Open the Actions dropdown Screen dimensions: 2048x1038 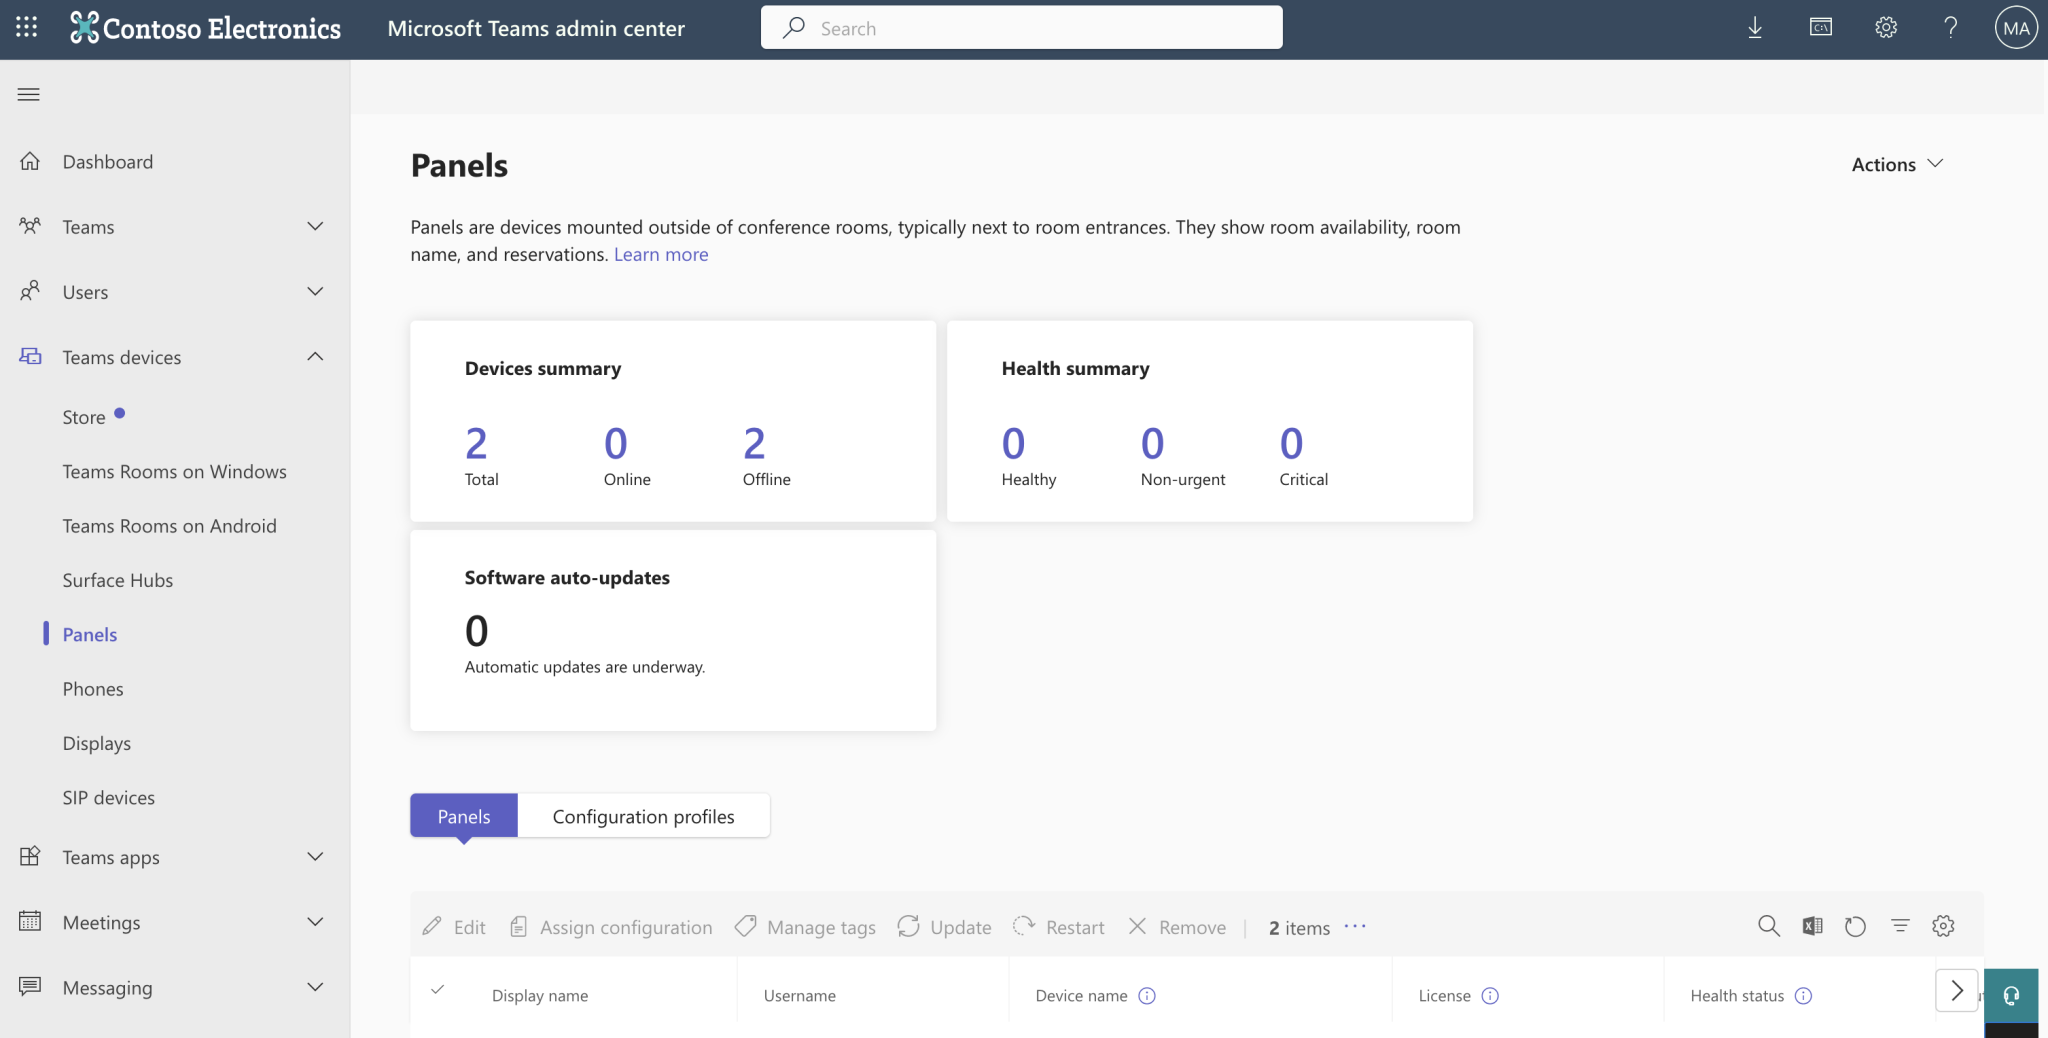tap(1893, 163)
